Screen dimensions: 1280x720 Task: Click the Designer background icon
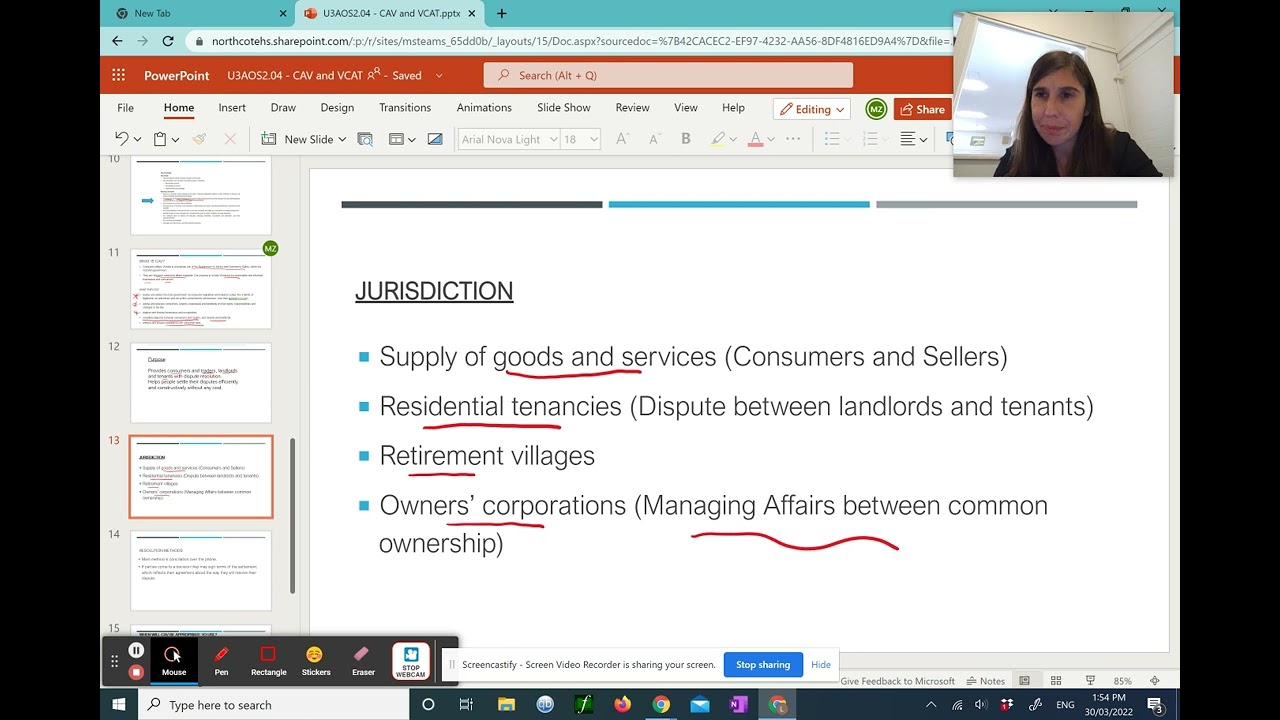435,139
